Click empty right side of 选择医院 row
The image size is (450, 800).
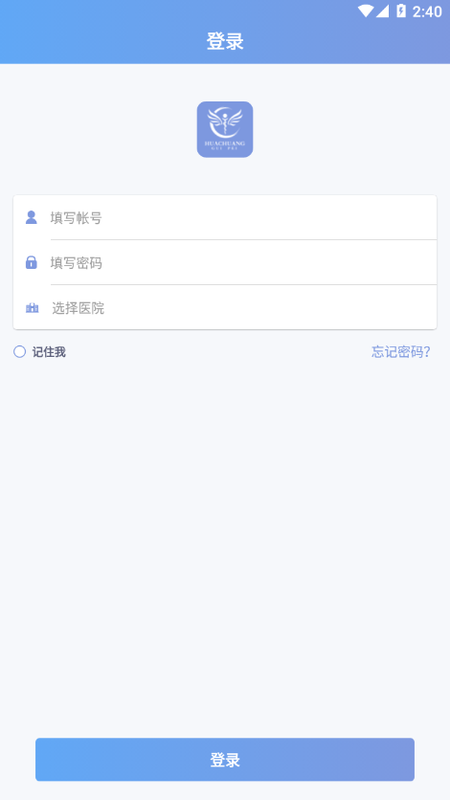[306, 308]
